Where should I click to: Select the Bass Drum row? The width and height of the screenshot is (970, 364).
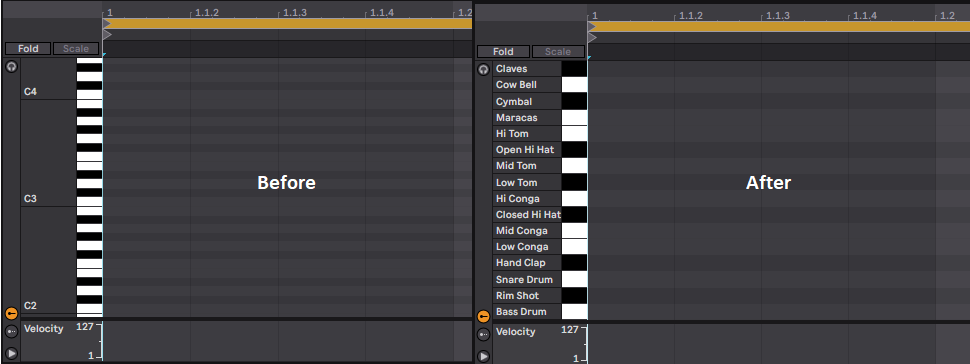pos(527,312)
